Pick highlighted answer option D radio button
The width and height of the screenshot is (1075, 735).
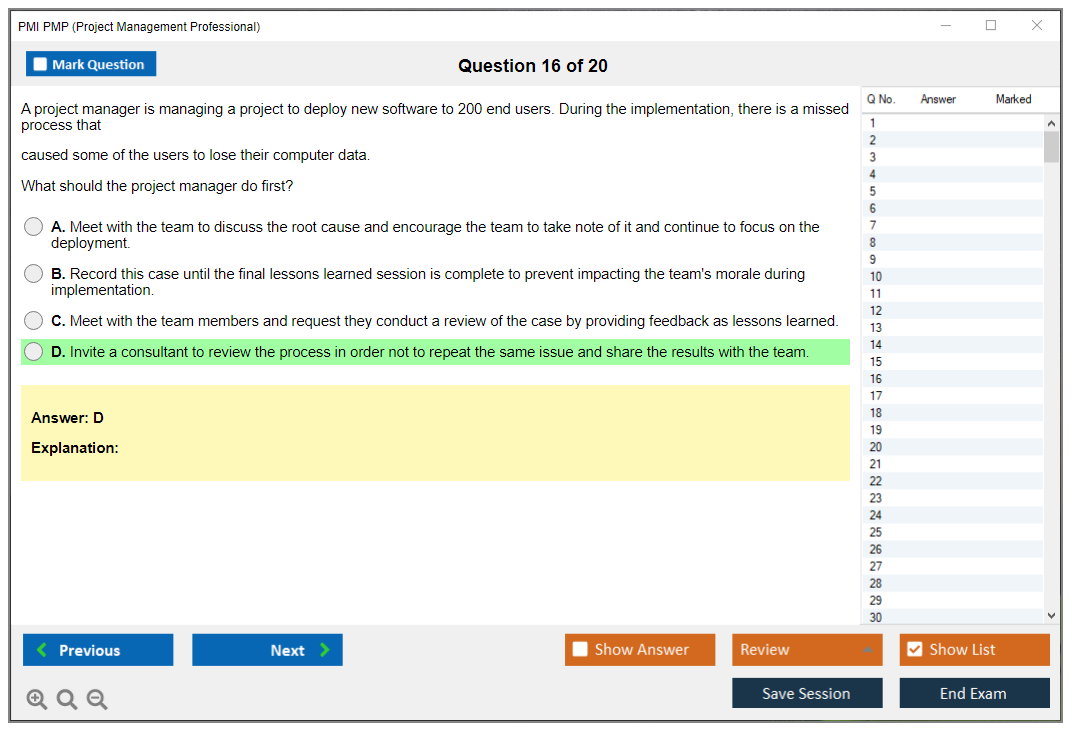point(34,352)
